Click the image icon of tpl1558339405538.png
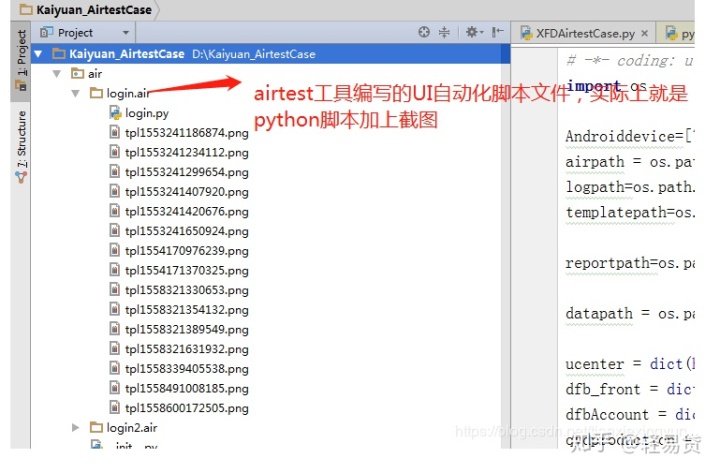 (x=115, y=368)
